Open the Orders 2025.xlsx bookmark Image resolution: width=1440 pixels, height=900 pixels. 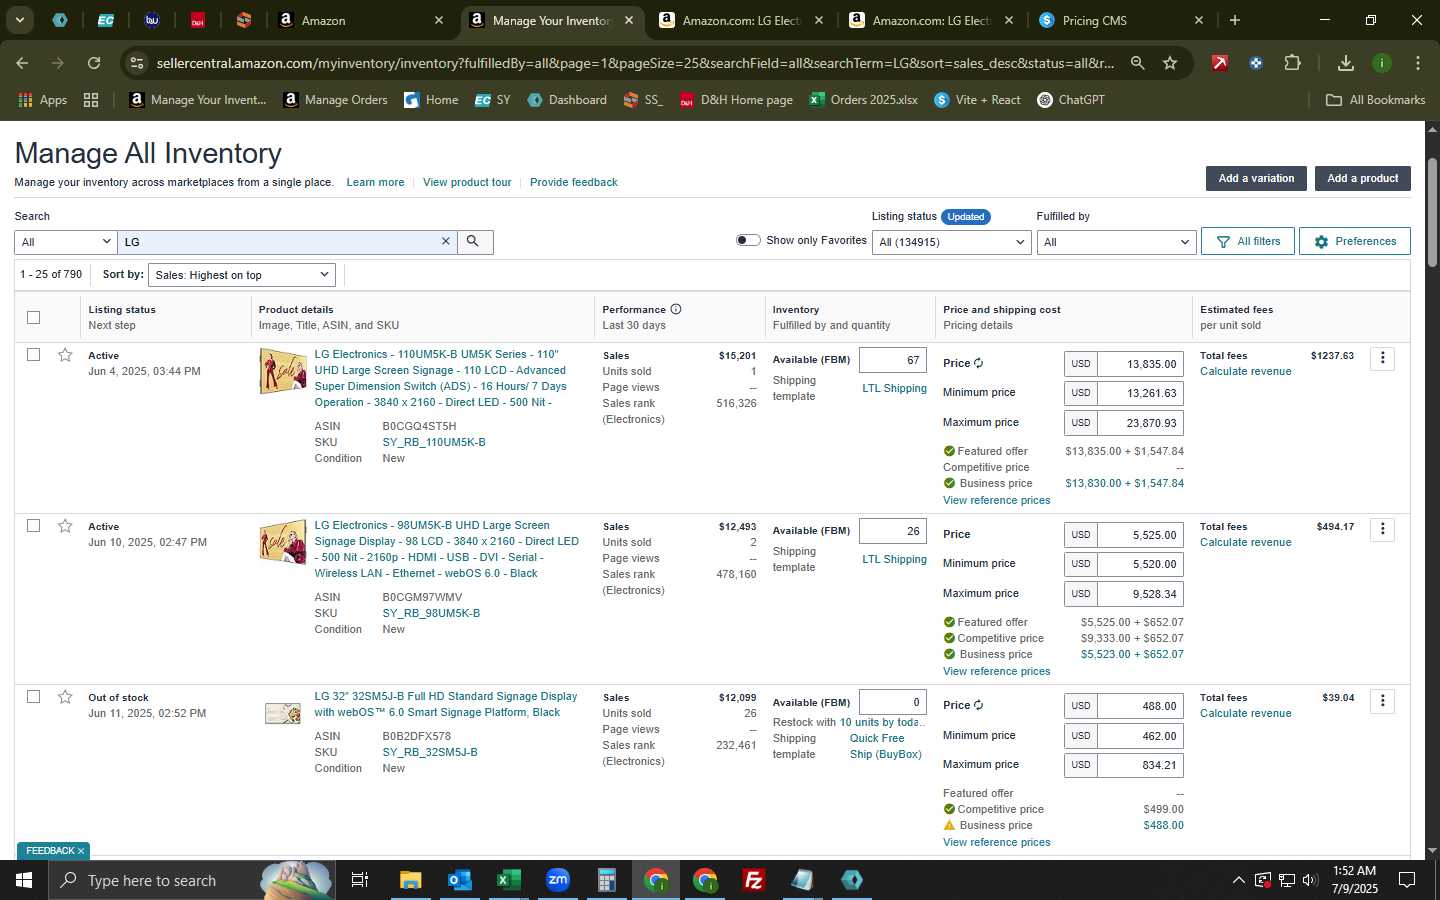tap(863, 100)
